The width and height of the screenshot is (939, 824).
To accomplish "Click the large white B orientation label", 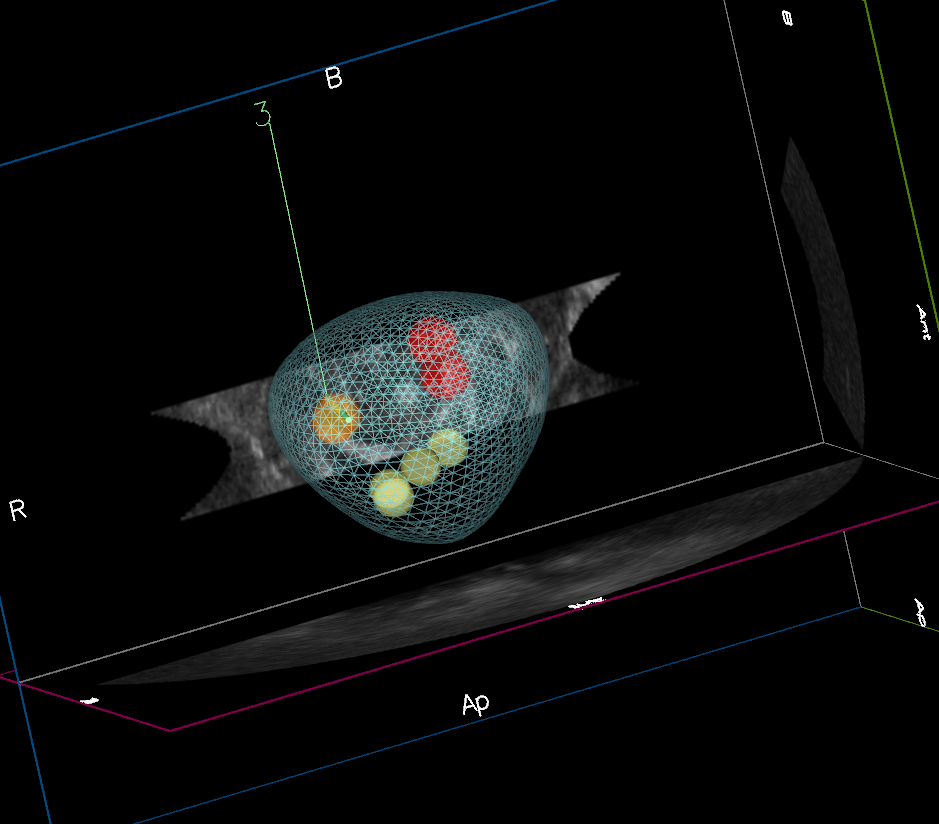I will click(x=334, y=79).
